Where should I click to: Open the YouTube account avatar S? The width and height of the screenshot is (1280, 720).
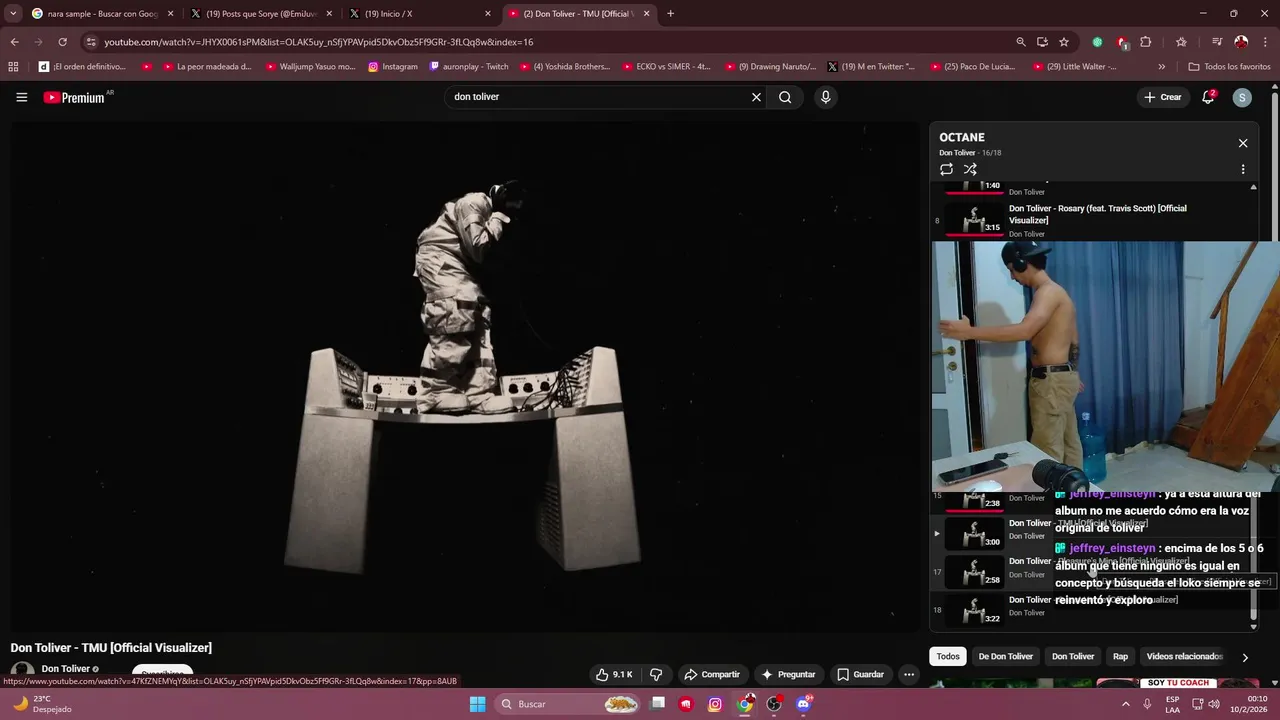coord(1242,97)
